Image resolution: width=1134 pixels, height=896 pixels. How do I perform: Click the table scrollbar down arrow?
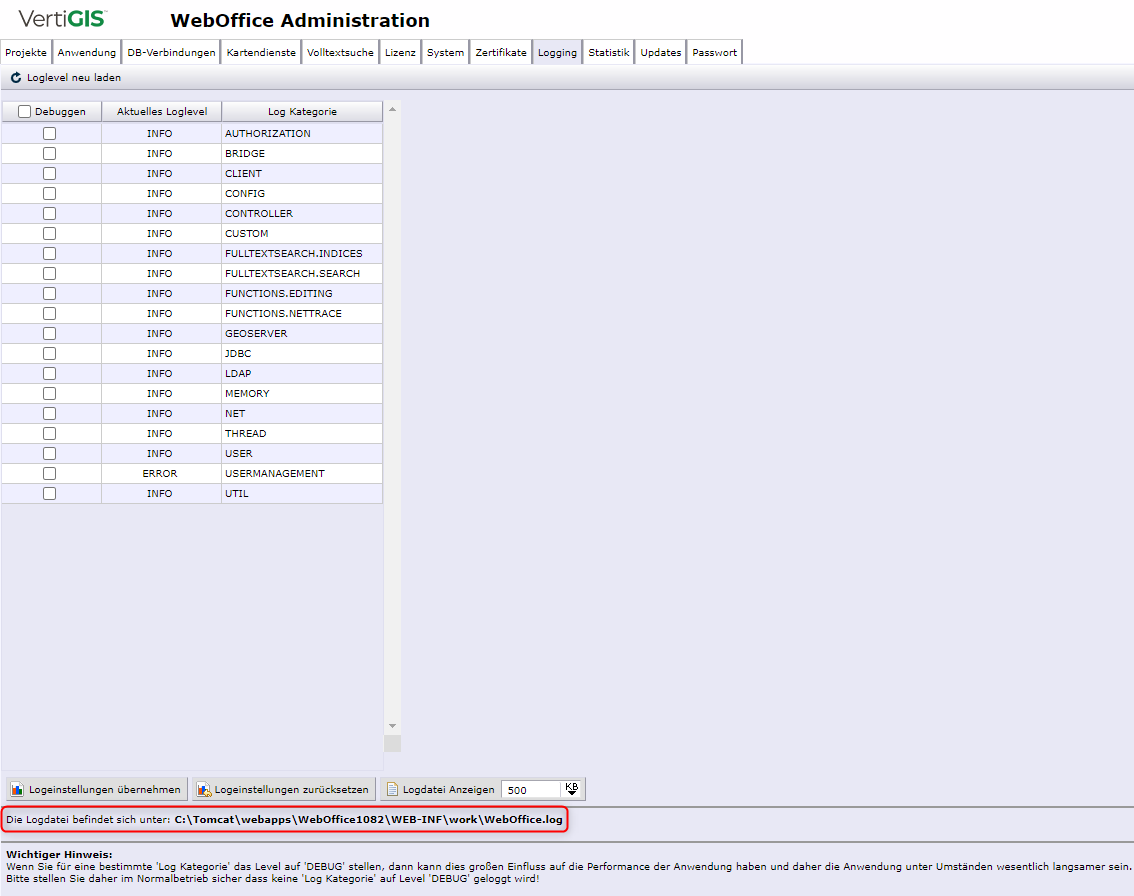pos(392,726)
